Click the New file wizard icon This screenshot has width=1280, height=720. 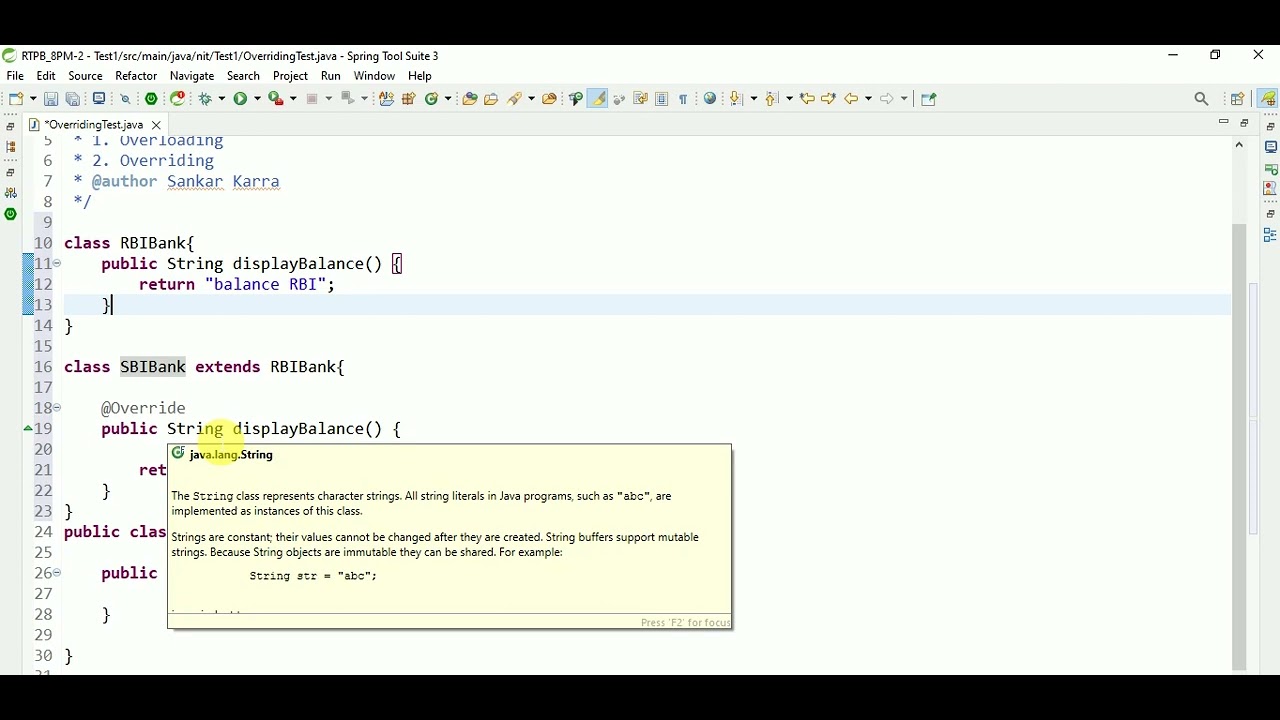pos(16,99)
